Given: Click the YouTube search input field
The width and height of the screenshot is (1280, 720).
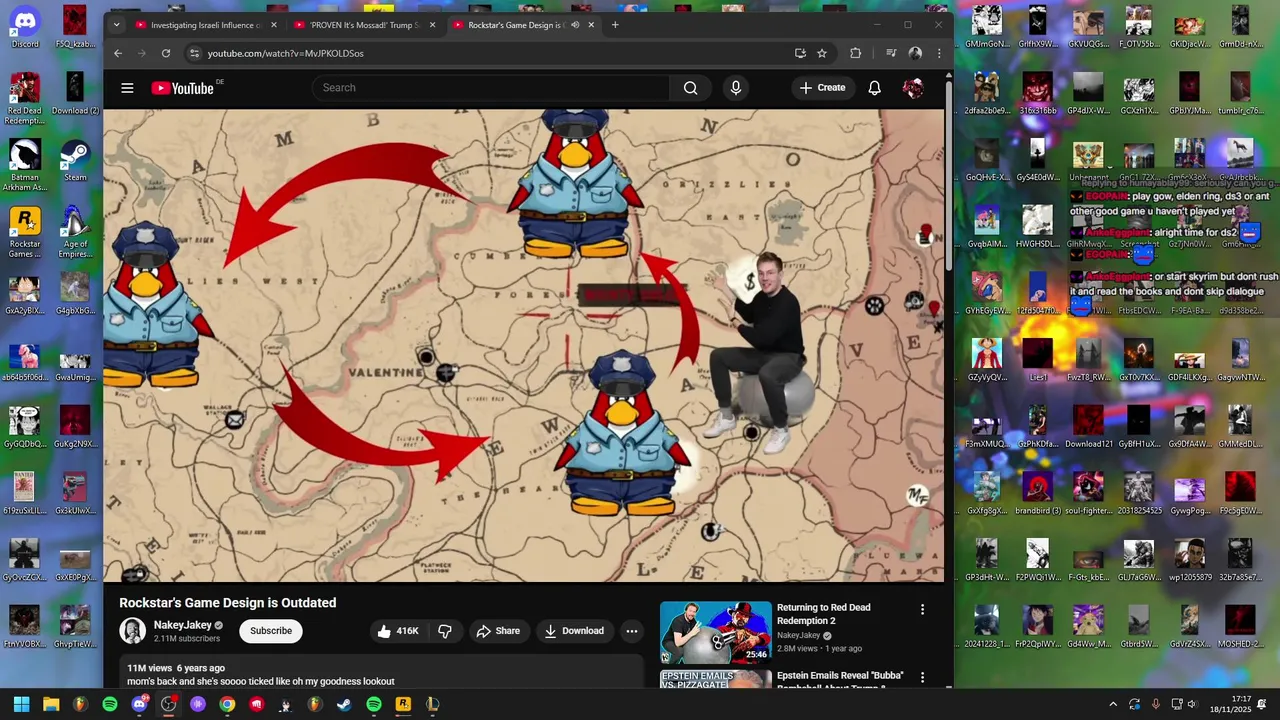Looking at the screenshot, I should pyautogui.click(x=491, y=88).
